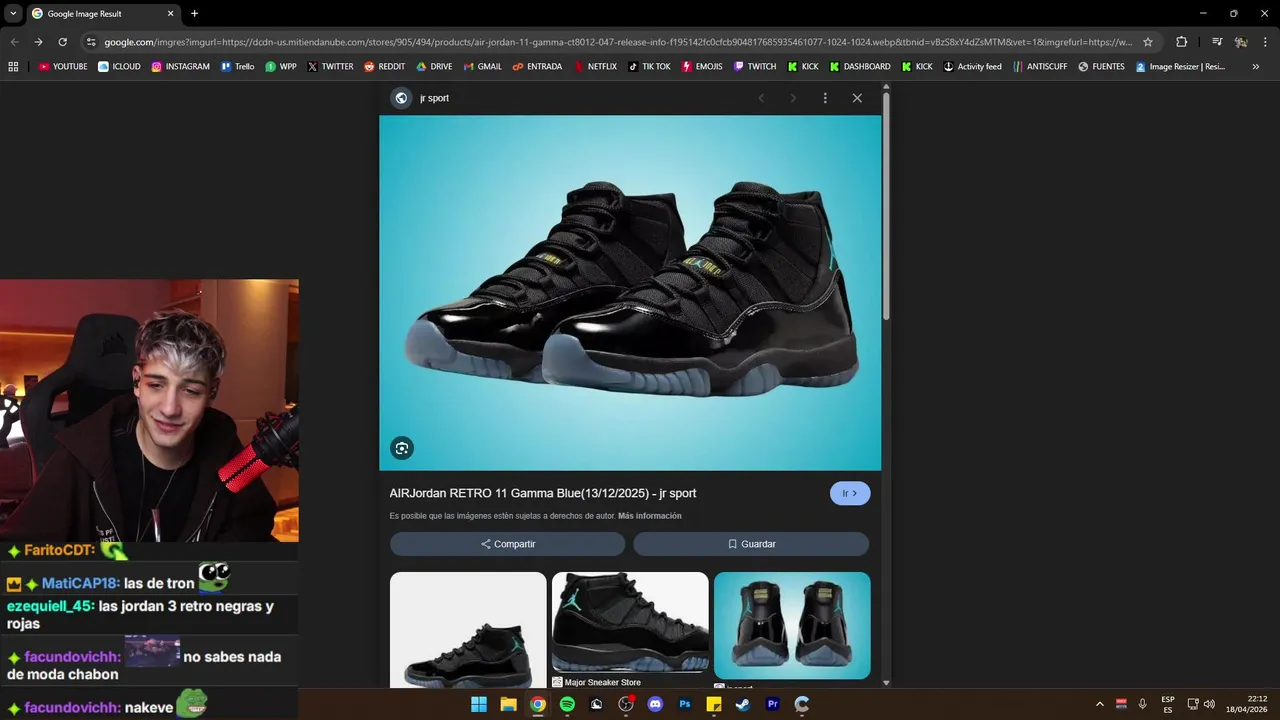This screenshot has width=1280, height=720.
Task: Open the clock and date 22:12
Action: click(1247, 704)
